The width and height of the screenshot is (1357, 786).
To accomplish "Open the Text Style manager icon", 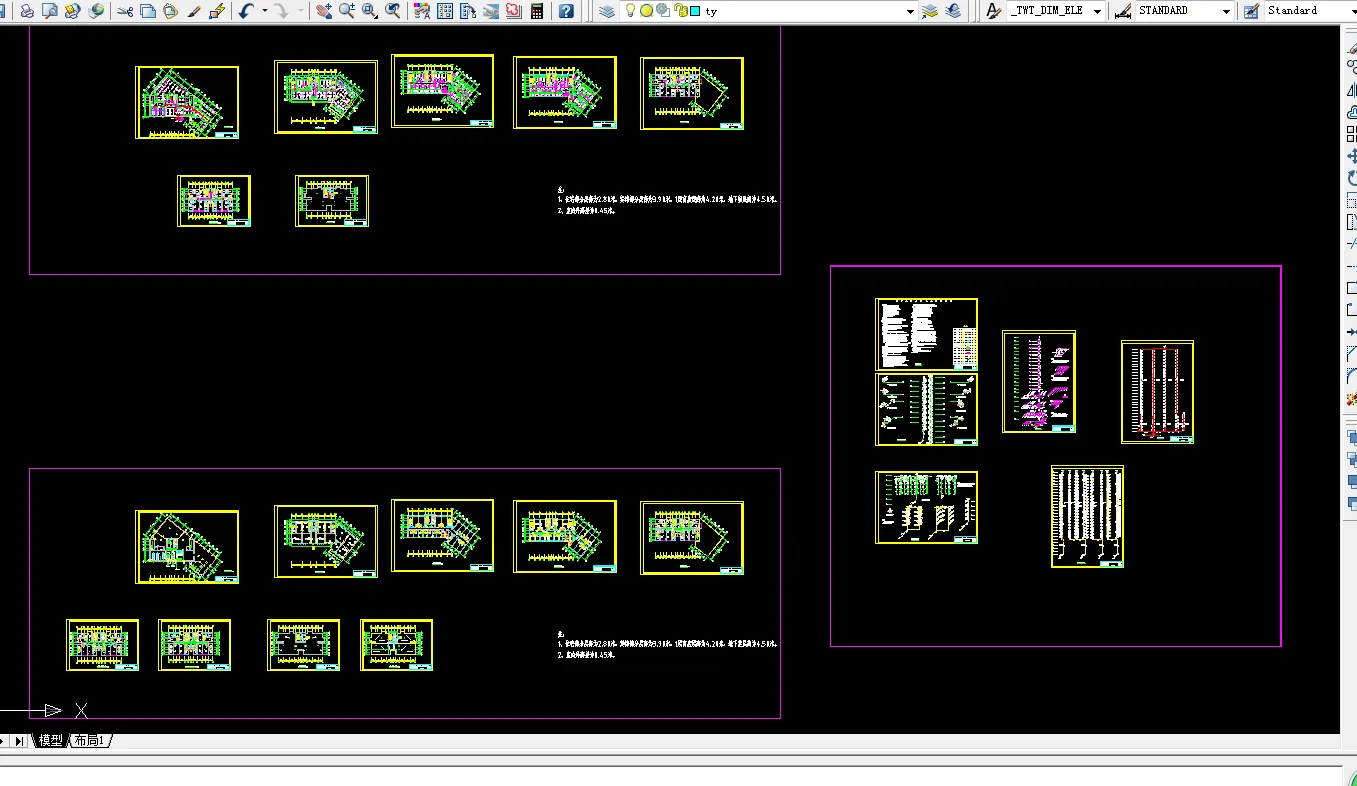I will coord(993,11).
